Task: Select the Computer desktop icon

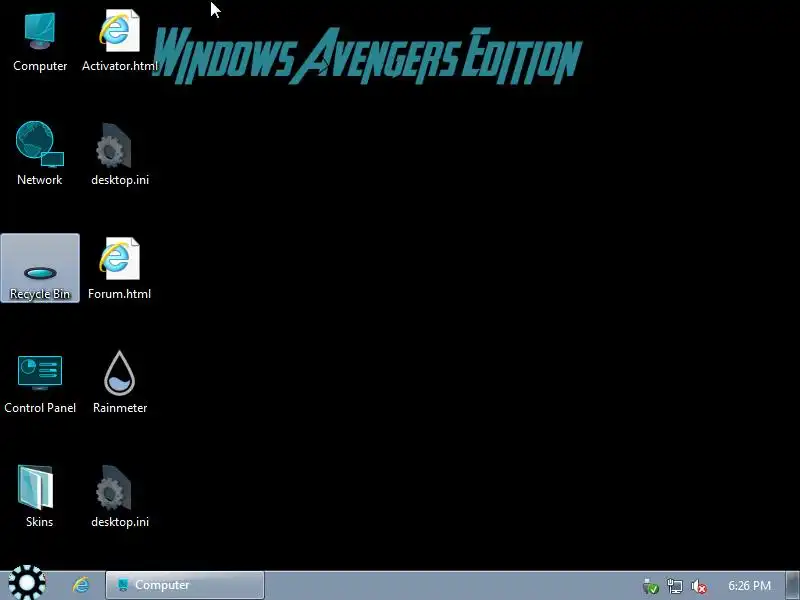Action: point(40,42)
